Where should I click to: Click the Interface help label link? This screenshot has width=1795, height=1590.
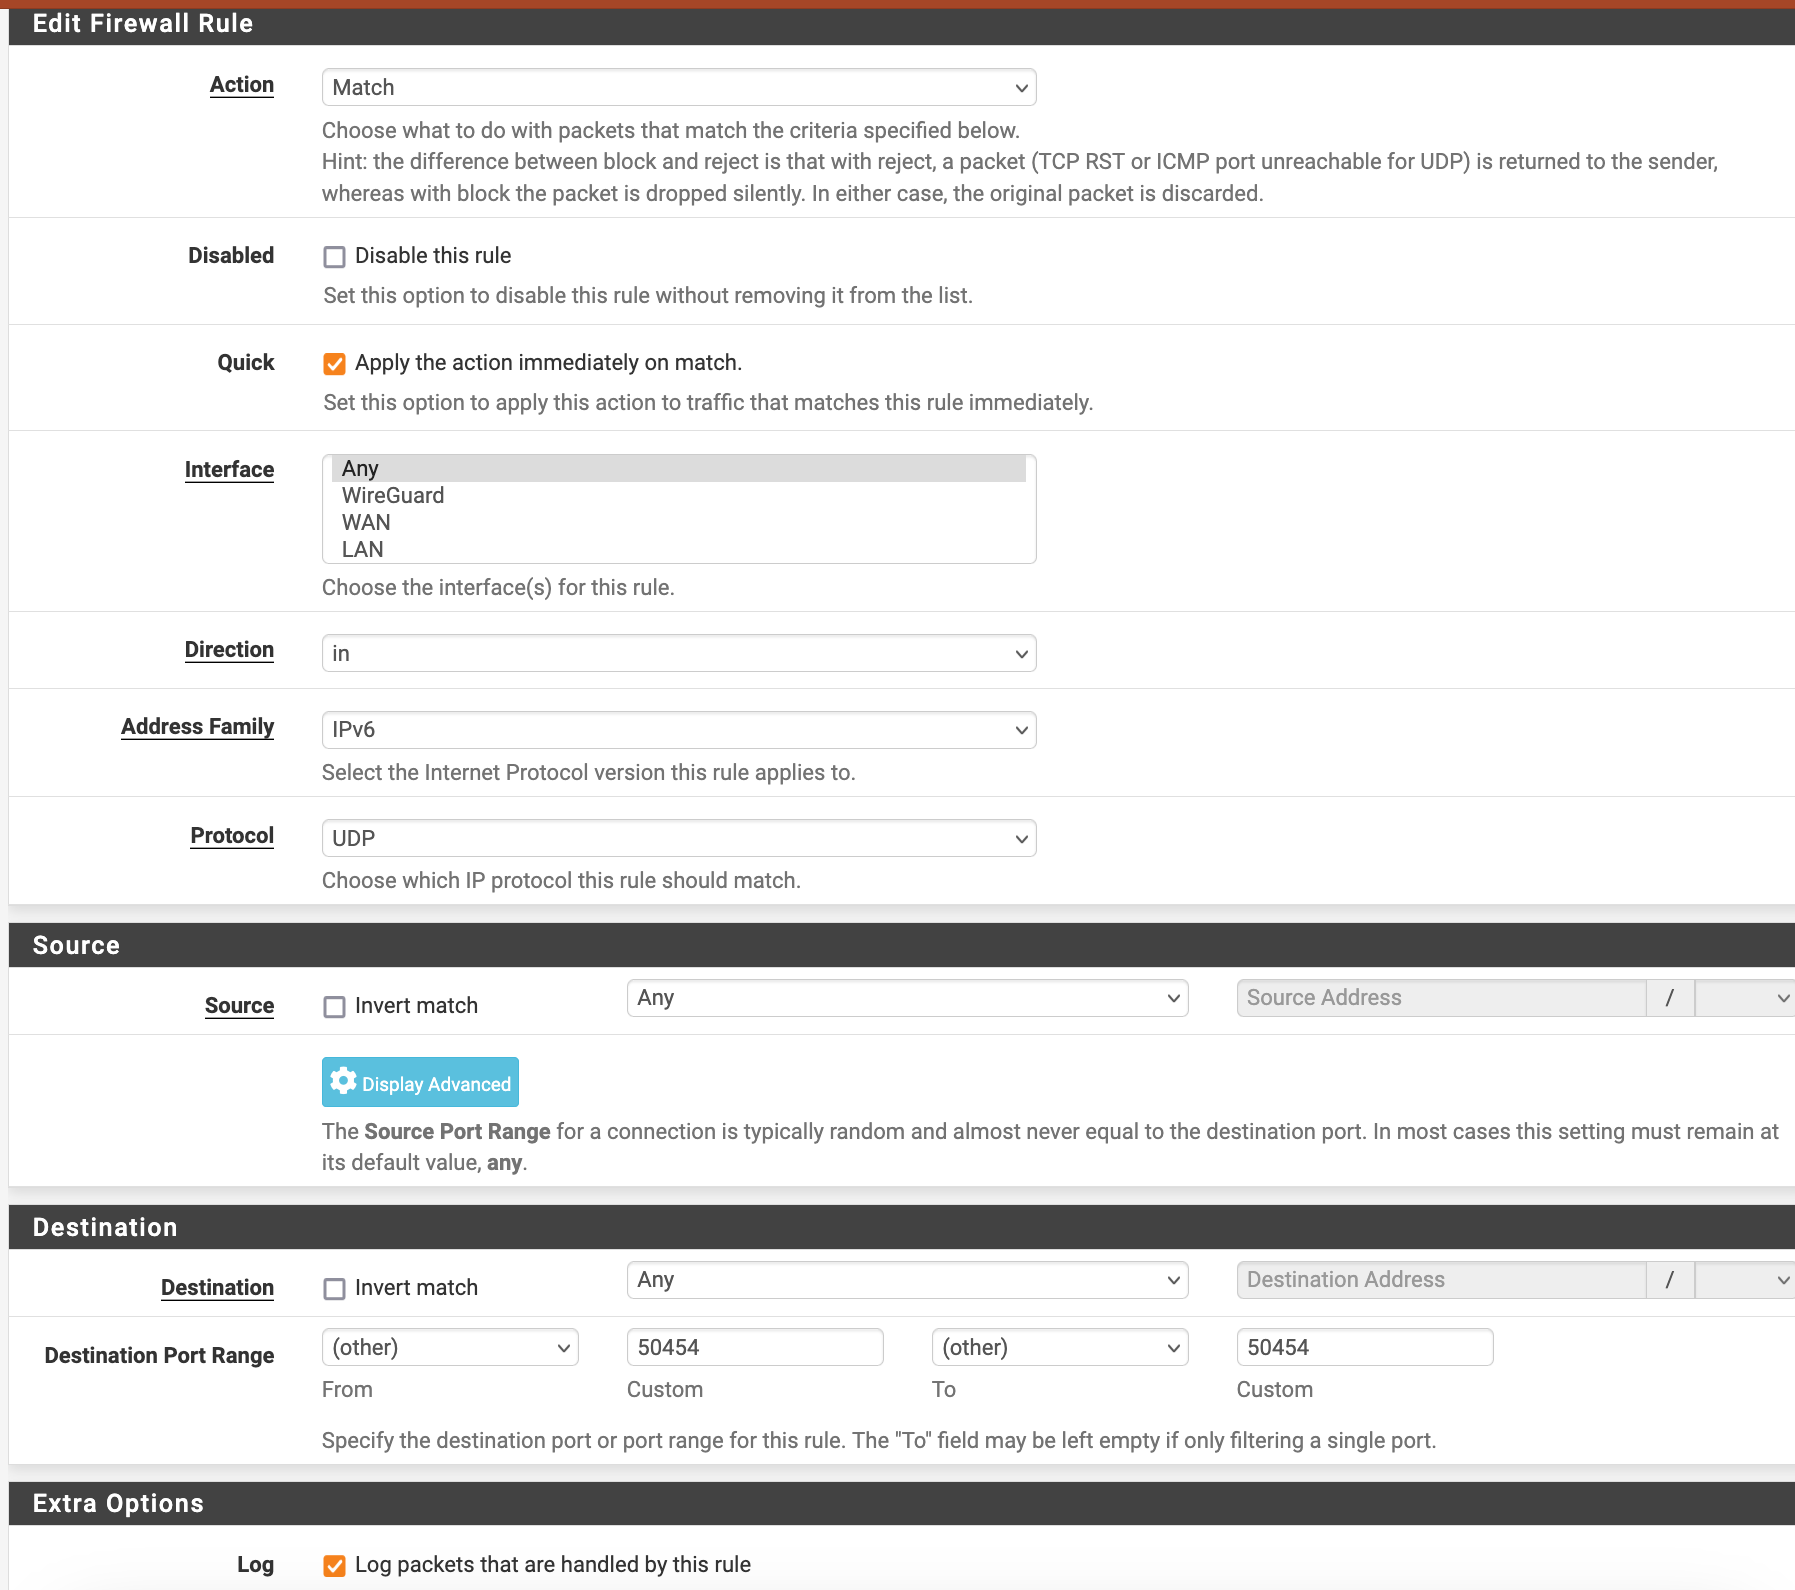coord(229,470)
